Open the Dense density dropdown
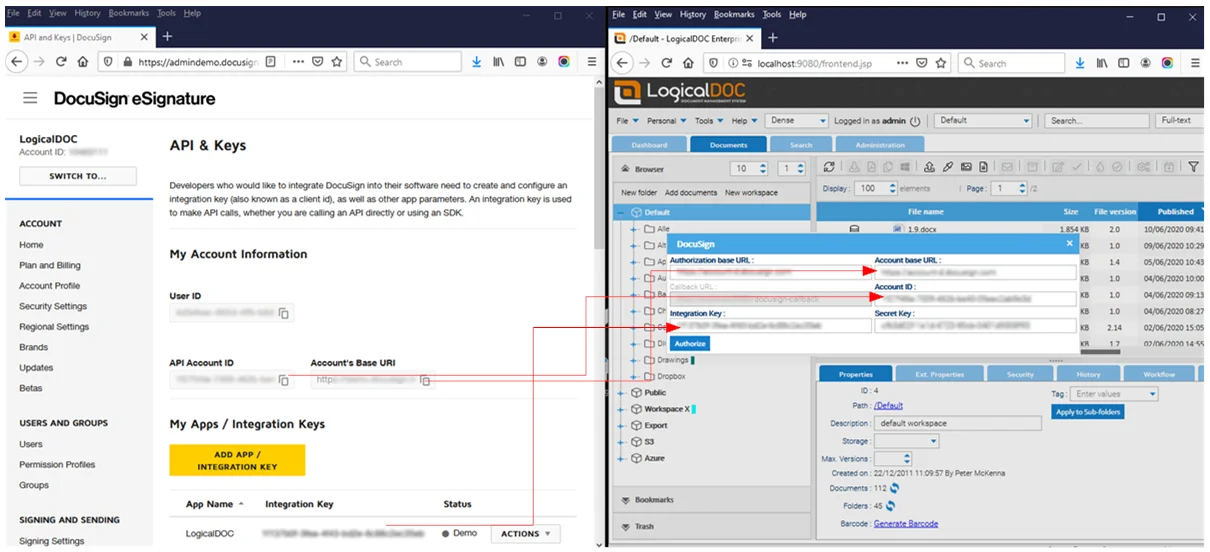 796,121
